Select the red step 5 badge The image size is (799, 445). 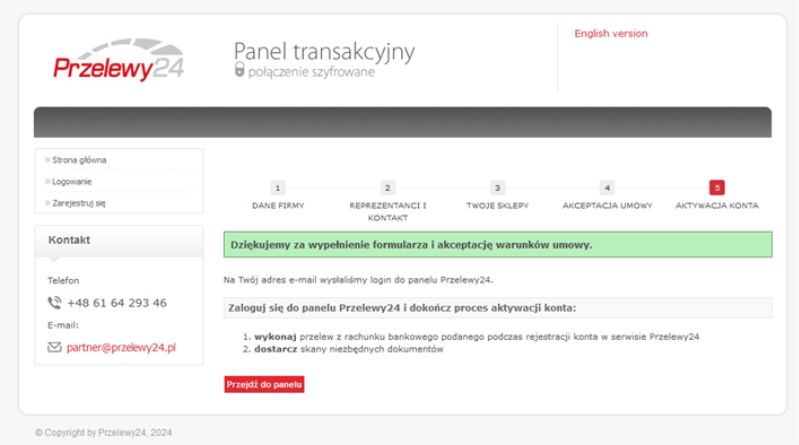point(716,187)
